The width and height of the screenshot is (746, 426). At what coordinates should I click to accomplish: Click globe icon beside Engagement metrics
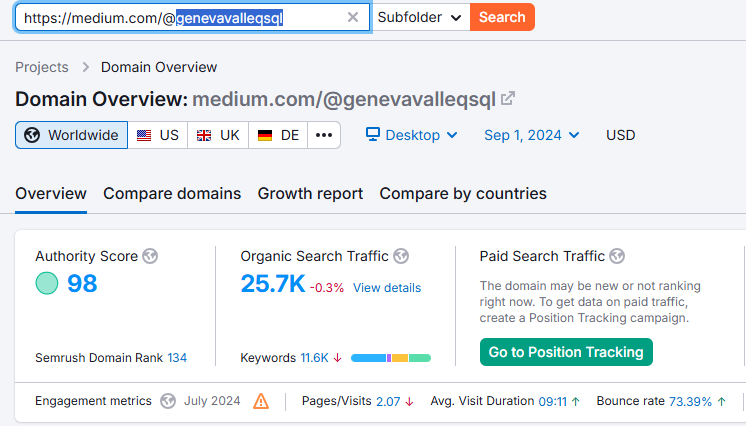[x=167, y=401]
